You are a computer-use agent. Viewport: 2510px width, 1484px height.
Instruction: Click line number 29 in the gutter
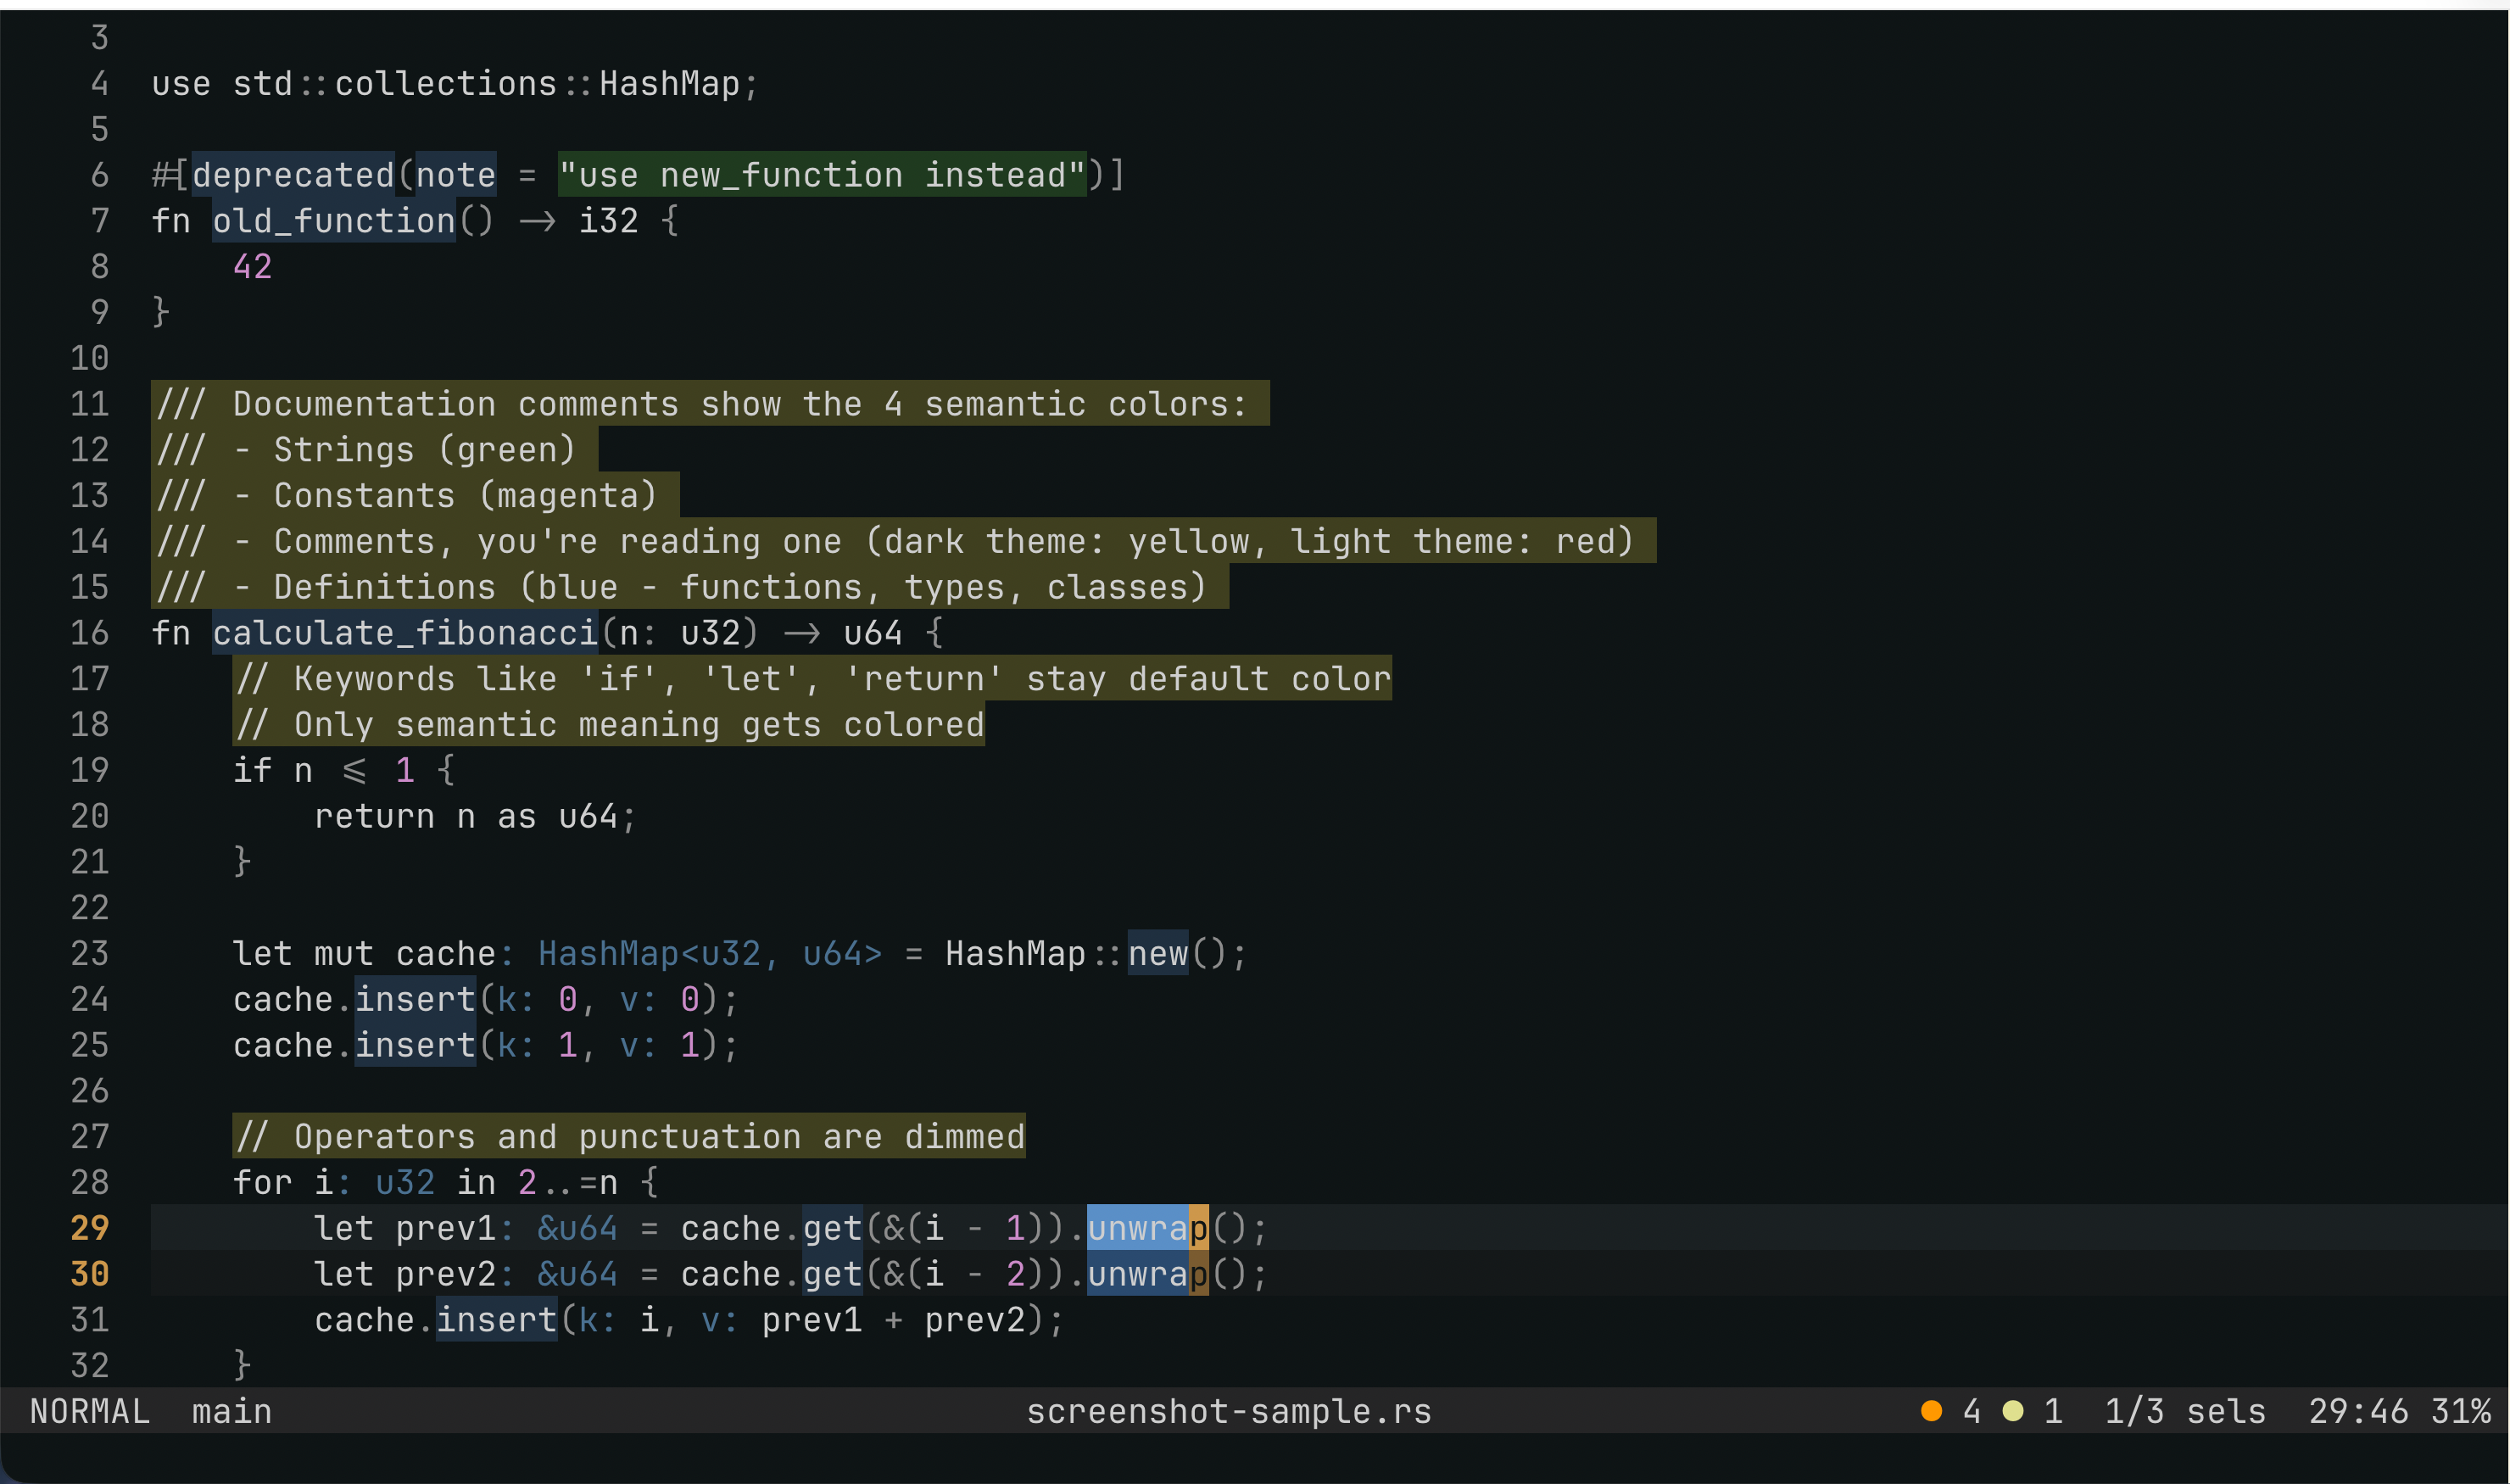click(90, 1228)
